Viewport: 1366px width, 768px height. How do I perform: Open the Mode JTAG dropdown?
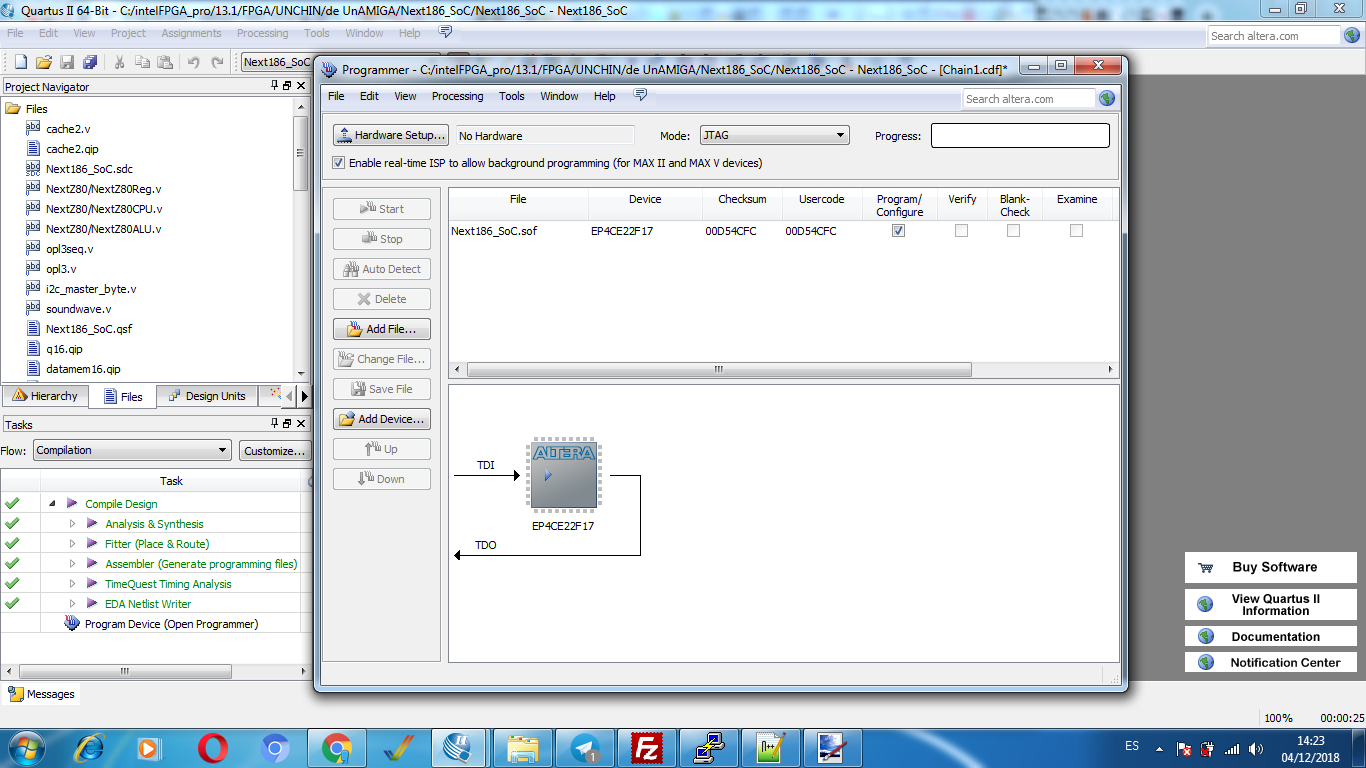pyautogui.click(x=774, y=135)
